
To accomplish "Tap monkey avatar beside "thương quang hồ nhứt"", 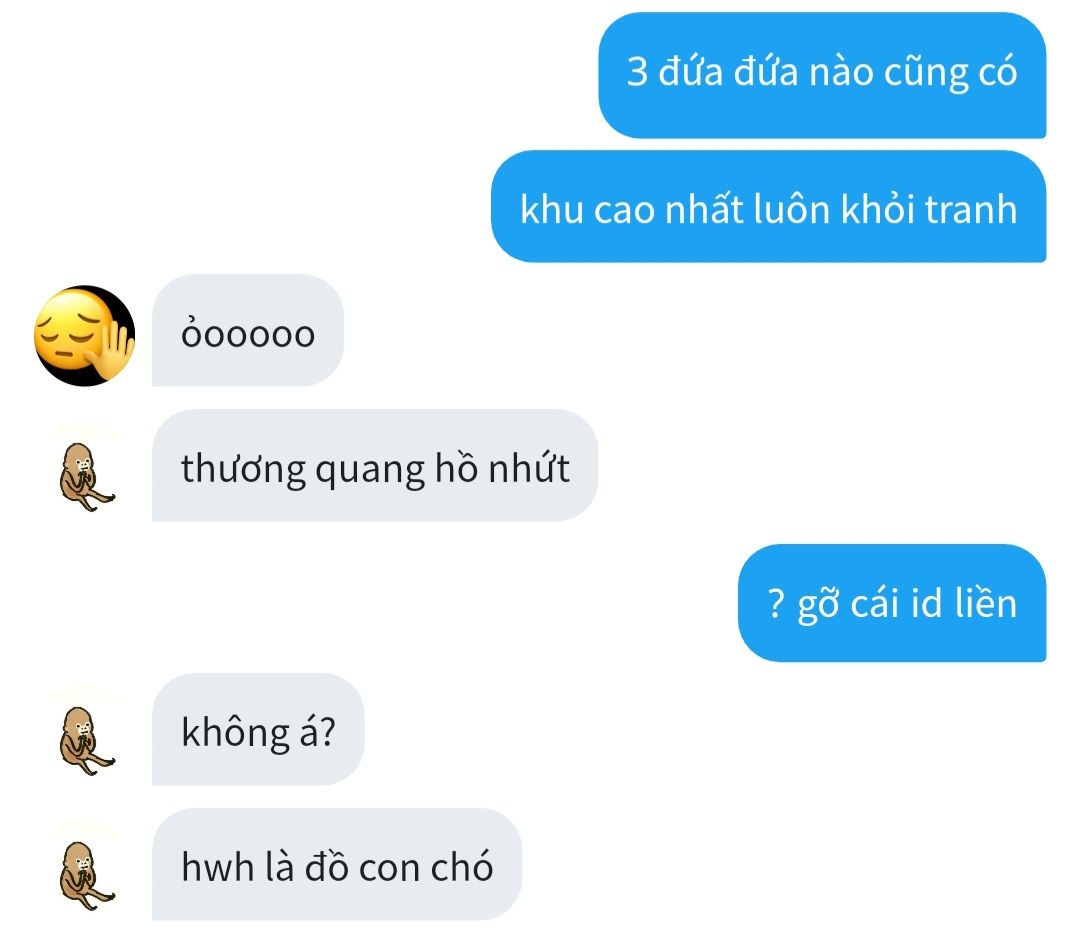I will coord(85,476).
